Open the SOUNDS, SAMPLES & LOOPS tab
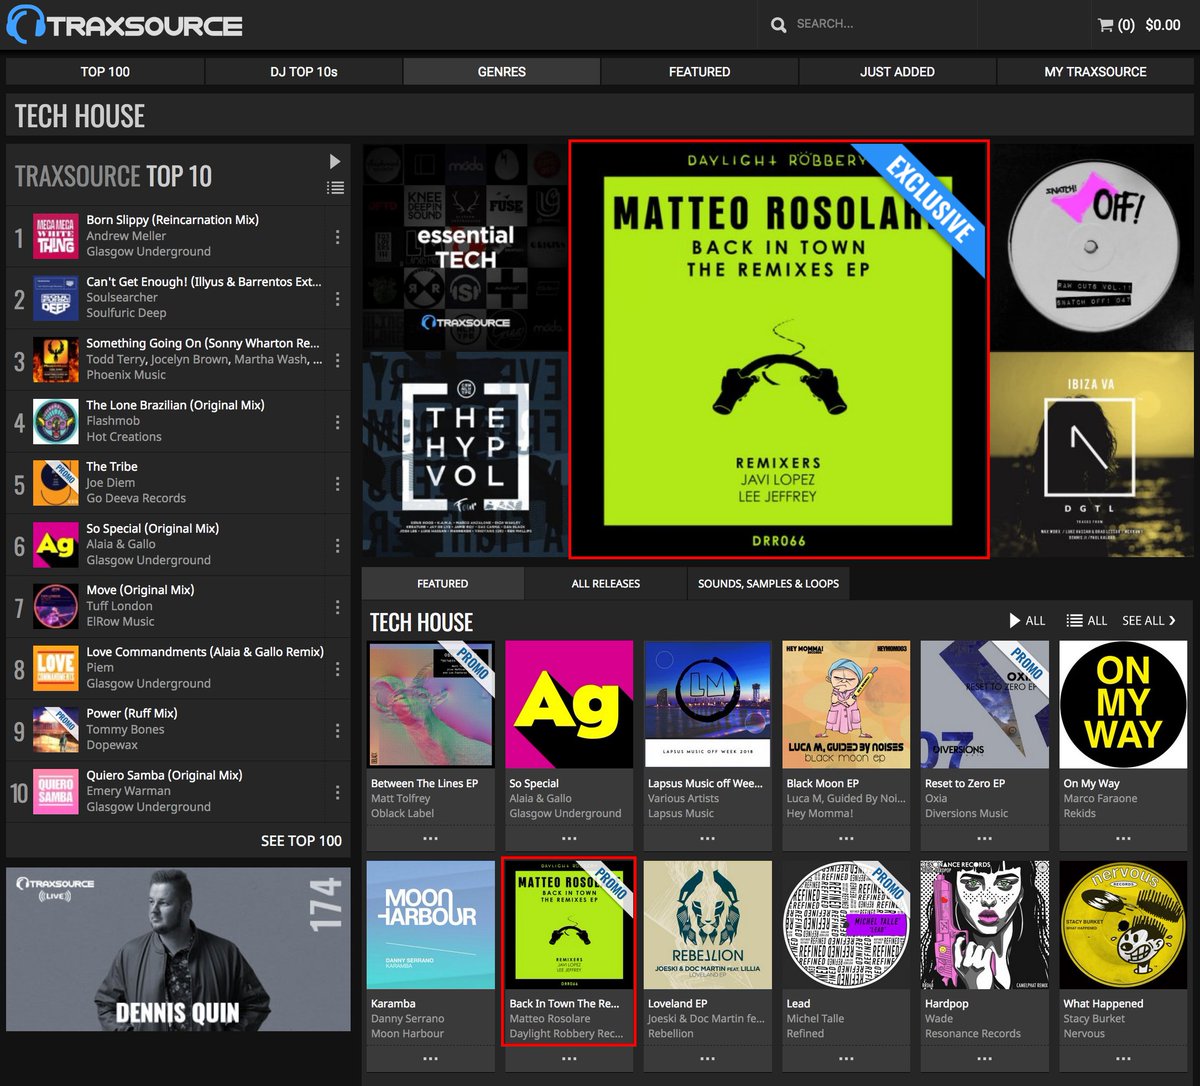The width and height of the screenshot is (1200, 1086). coord(768,583)
